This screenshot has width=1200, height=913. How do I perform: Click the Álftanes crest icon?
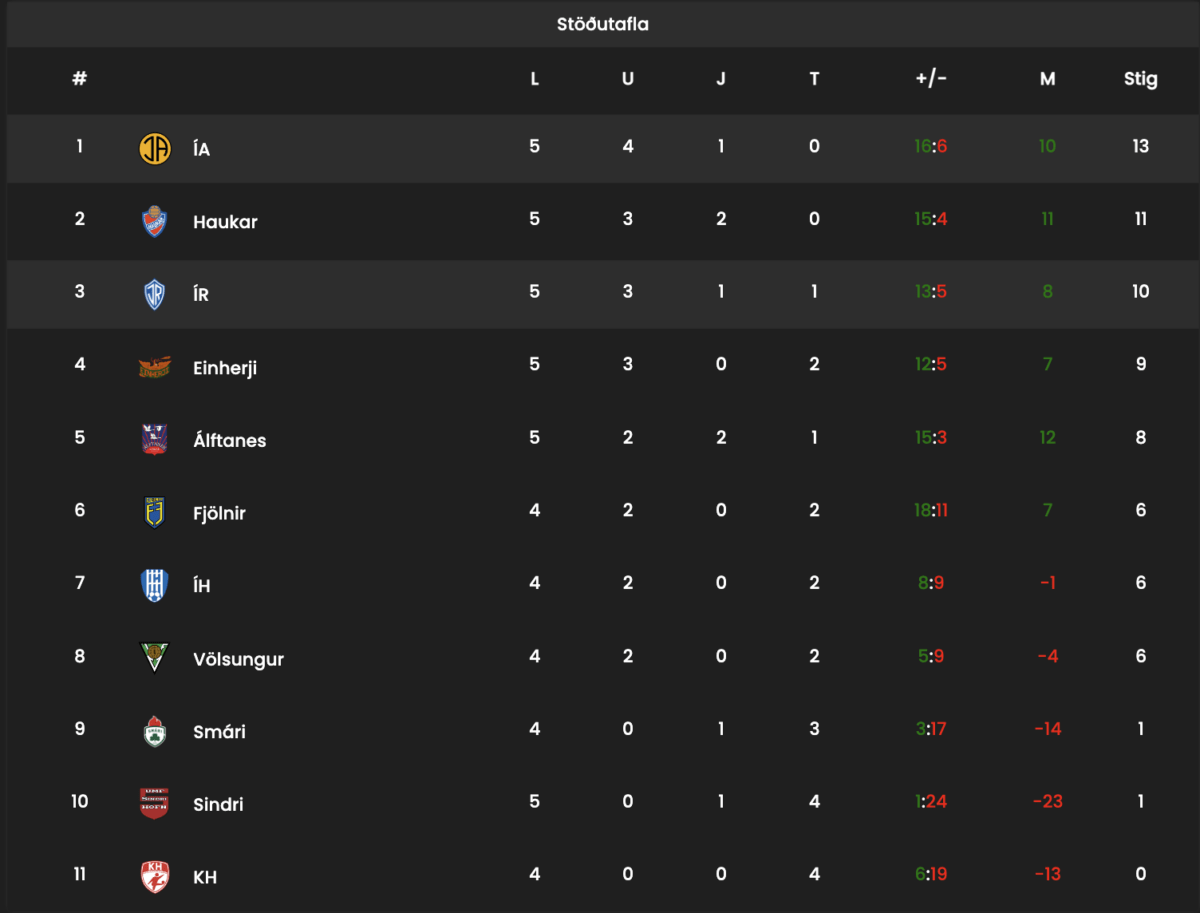click(154, 440)
